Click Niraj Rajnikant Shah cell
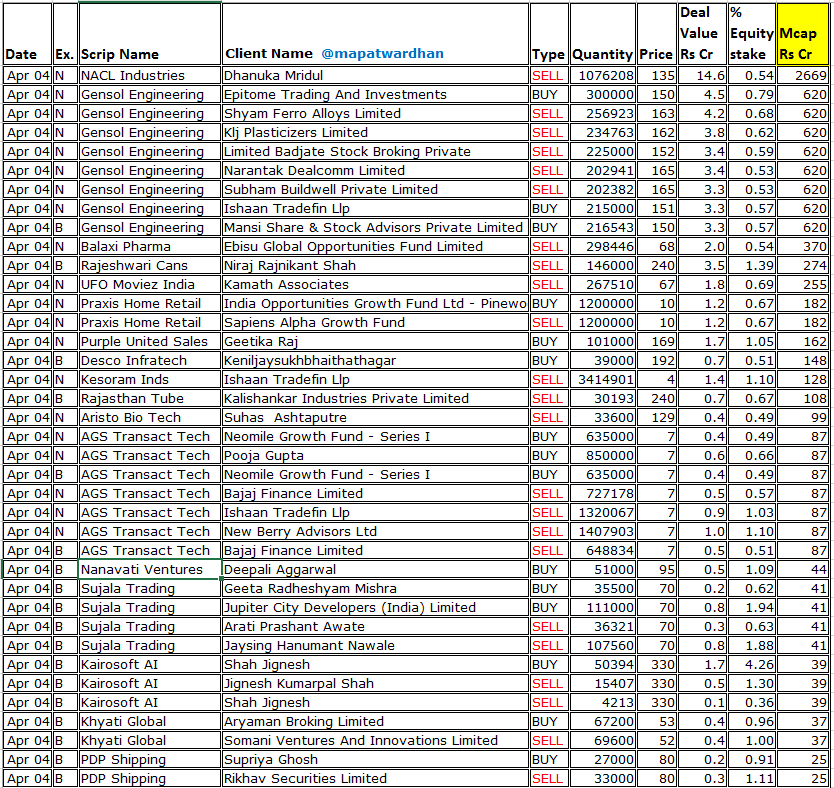Viewport: 834px width, 788px height. pyautogui.click(x=375, y=265)
